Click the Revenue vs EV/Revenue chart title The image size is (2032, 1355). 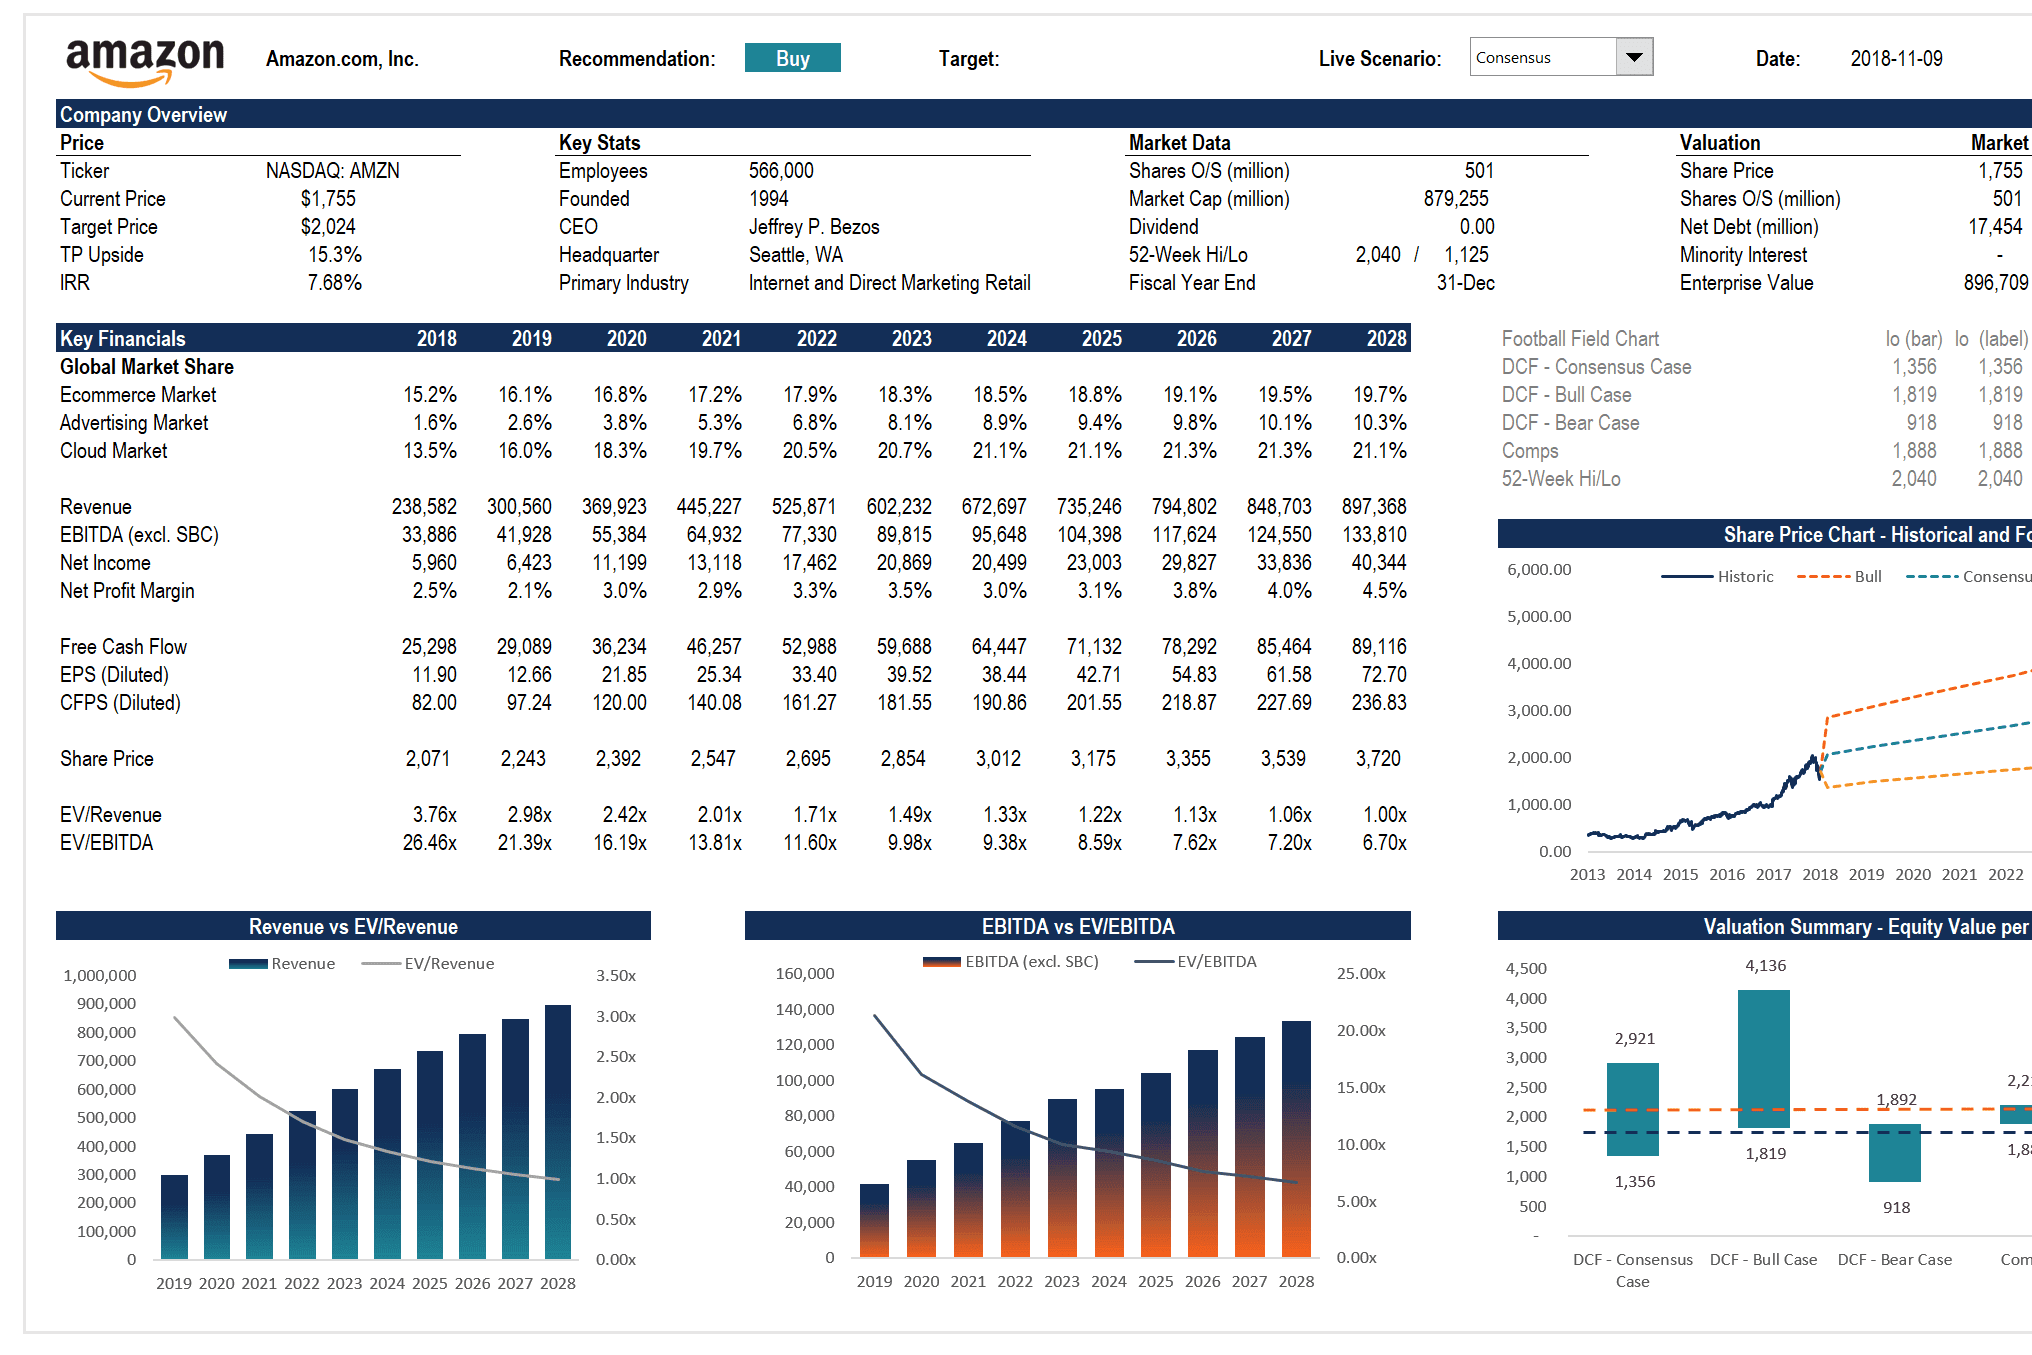353,926
